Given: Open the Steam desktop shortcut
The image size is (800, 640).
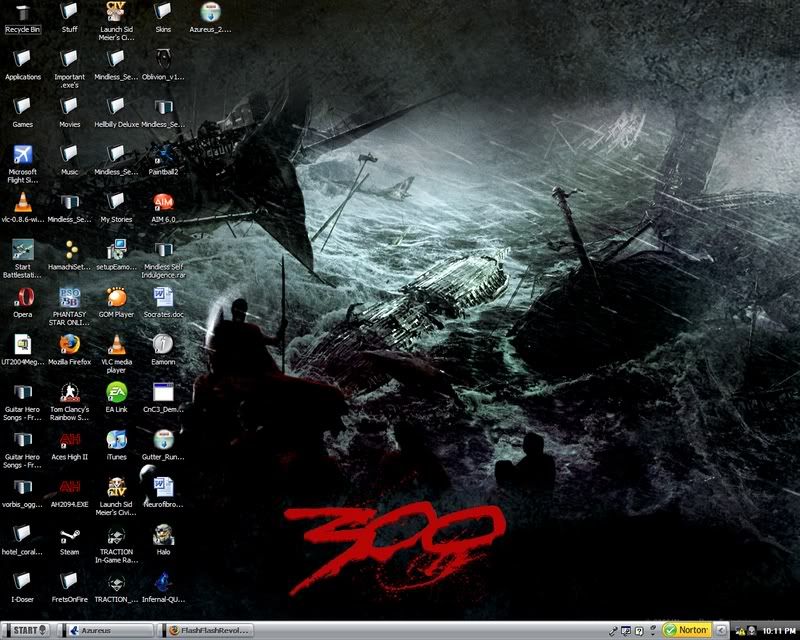Looking at the screenshot, I should (69, 534).
